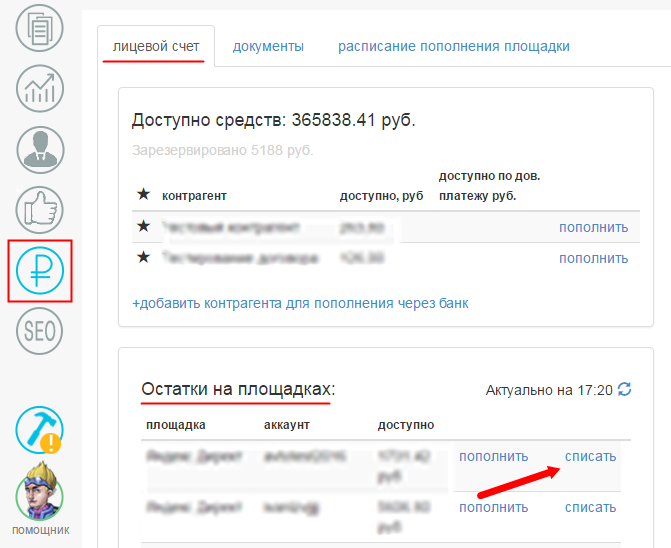Toggle the star on the second contractor row
The width and height of the screenshot is (671, 548).
click(x=143, y=258)
